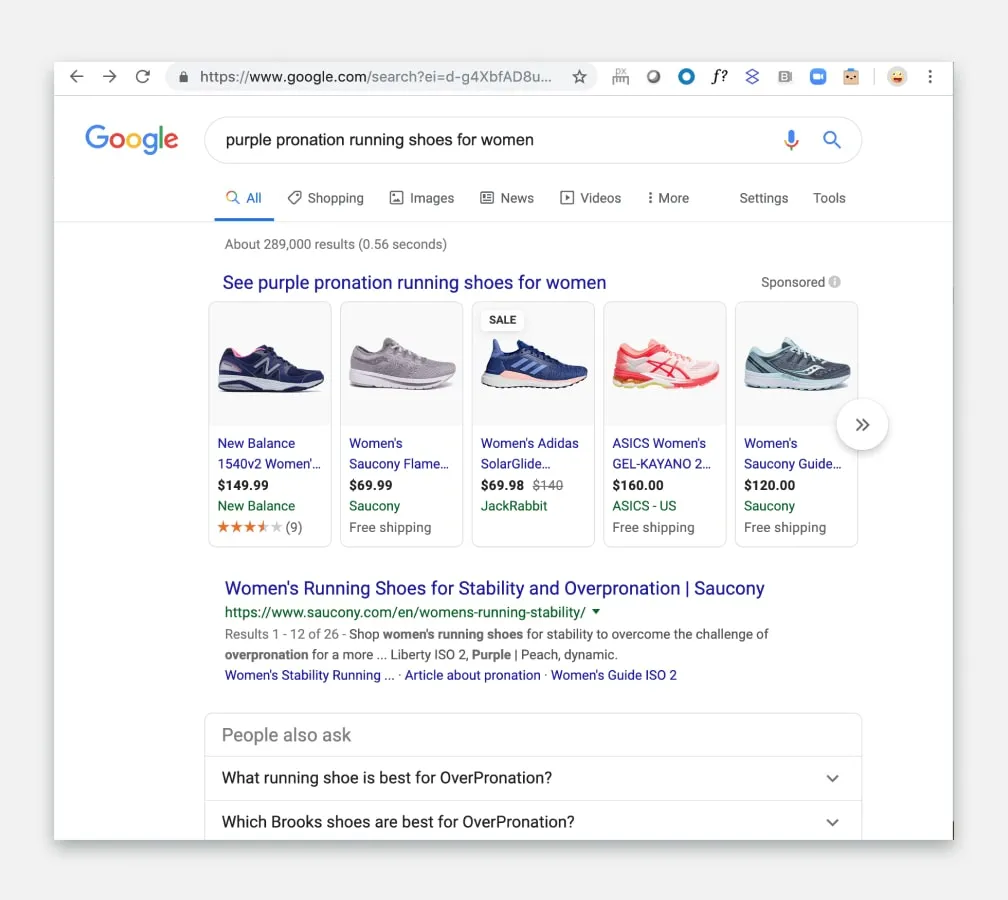Open Women's Saucony Guide product link
The height and width of the screenshot is (900, 1008).
tap(792, 453)
